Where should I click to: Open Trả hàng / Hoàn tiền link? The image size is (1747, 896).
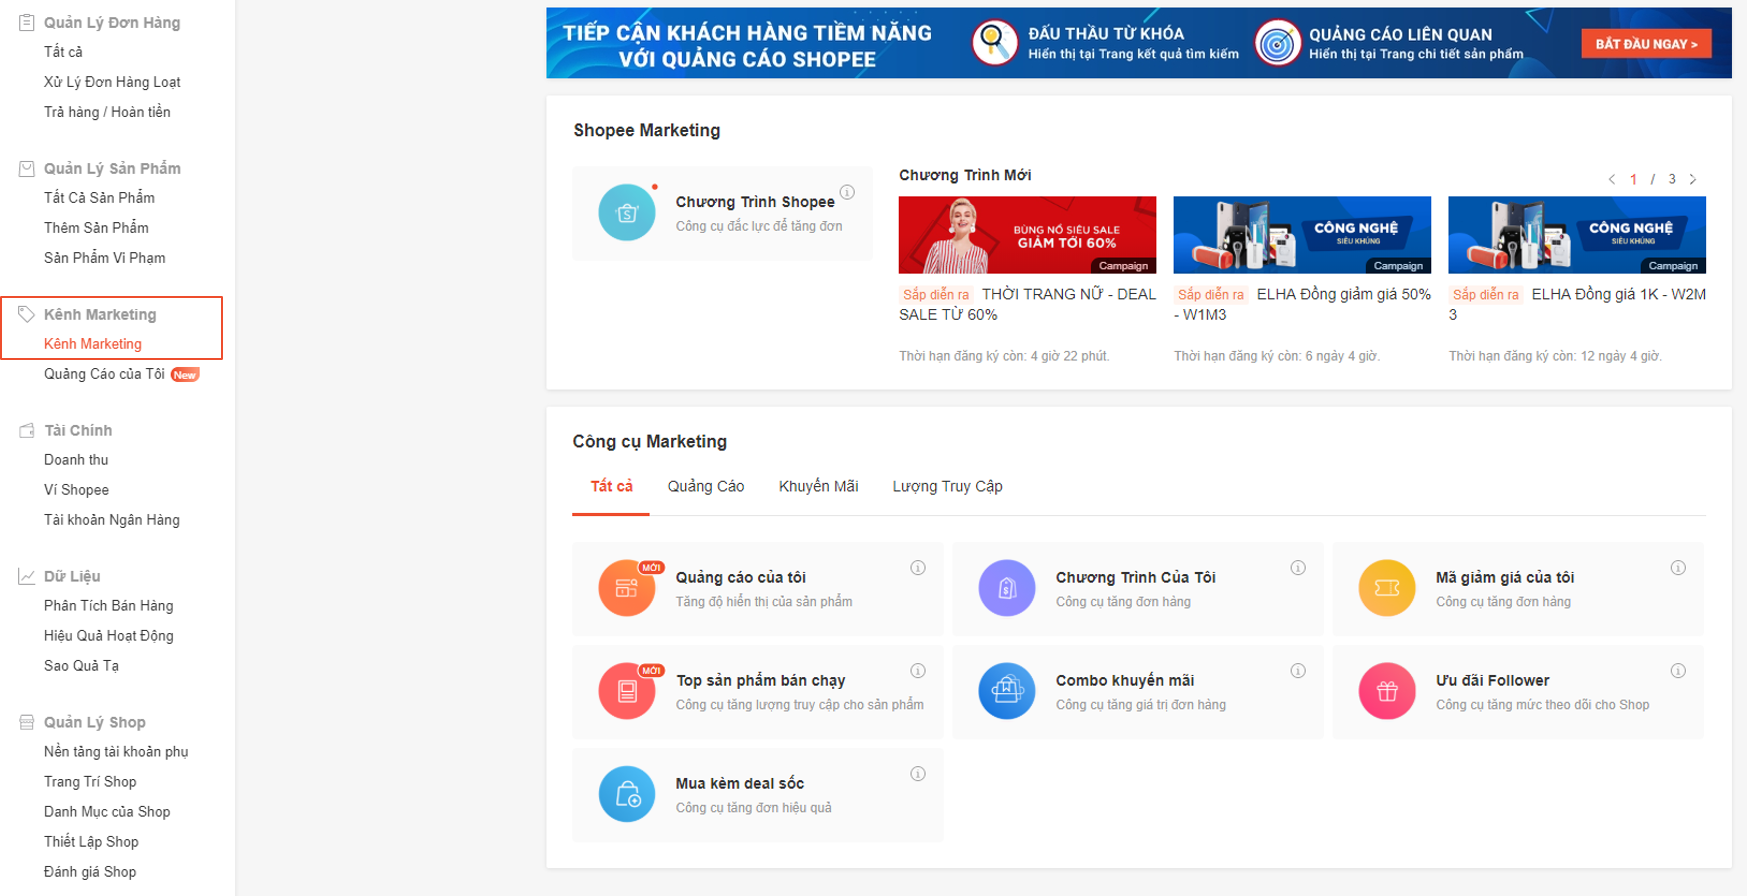point(107,112)
